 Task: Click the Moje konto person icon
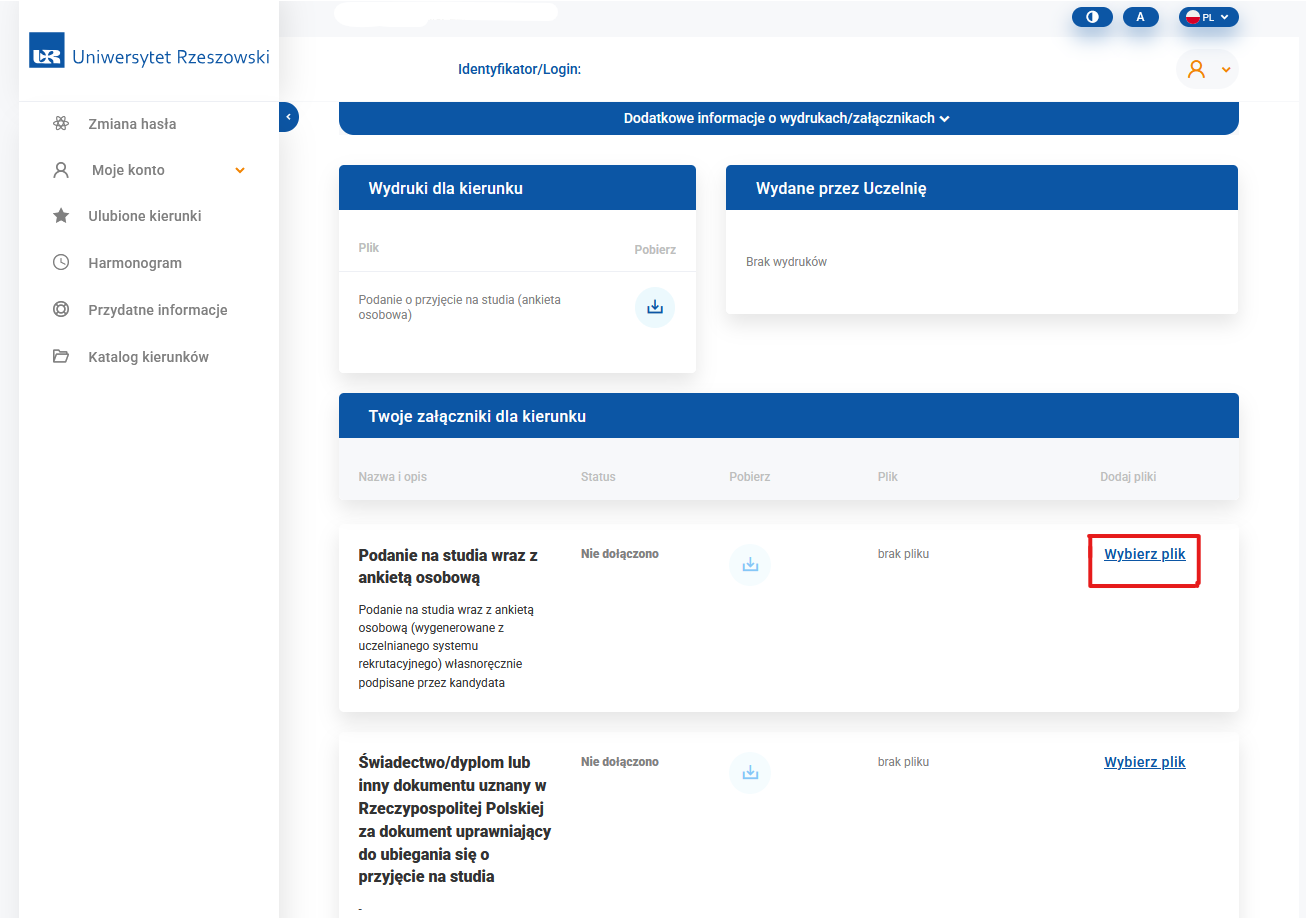coord(61,170)
